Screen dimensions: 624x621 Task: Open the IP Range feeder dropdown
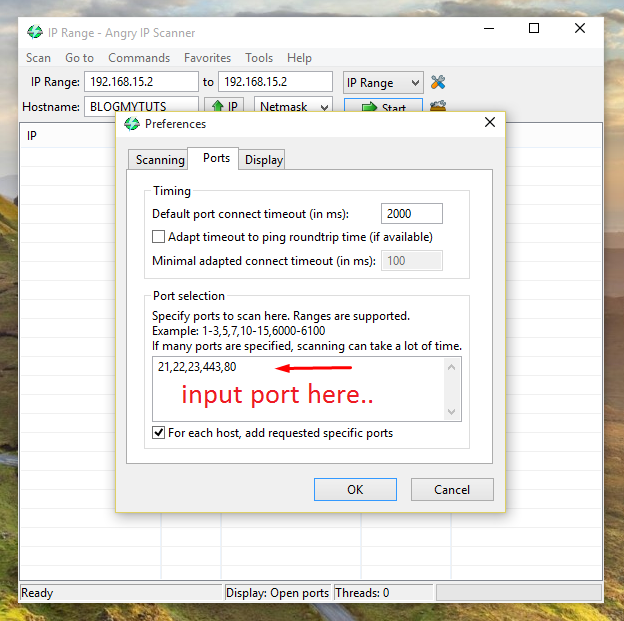[383, 82]
